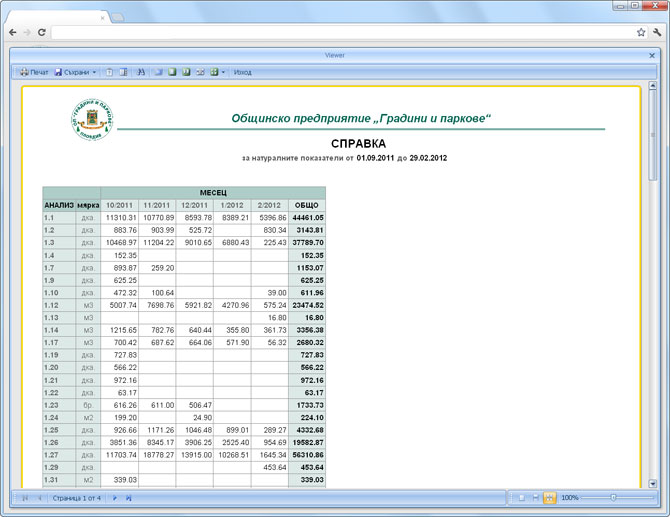Screen dimensions: 670x517
Task: Click total value 56310.86
Action: click(x=308, y=455)
